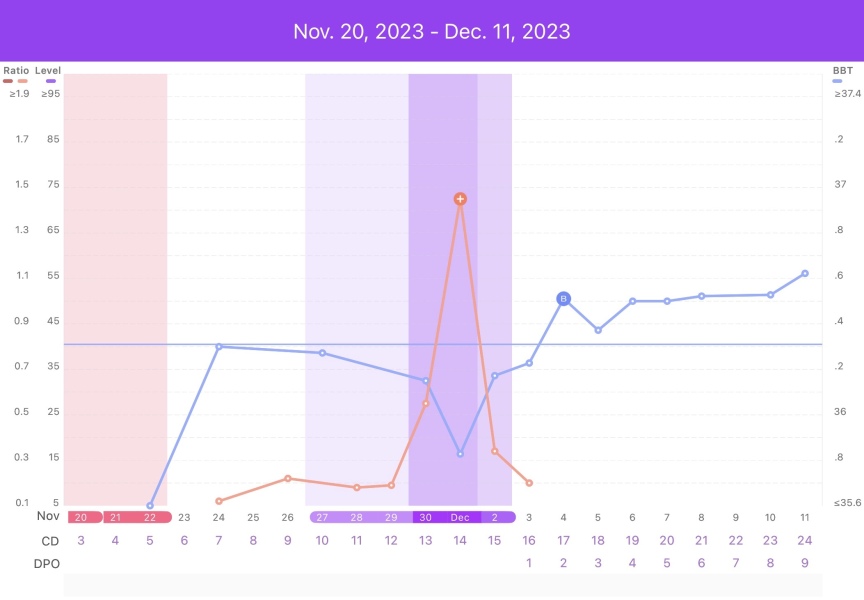Click the lowest BBT point on Nov 22
This screenshot has height=600, width=864.
150,506
